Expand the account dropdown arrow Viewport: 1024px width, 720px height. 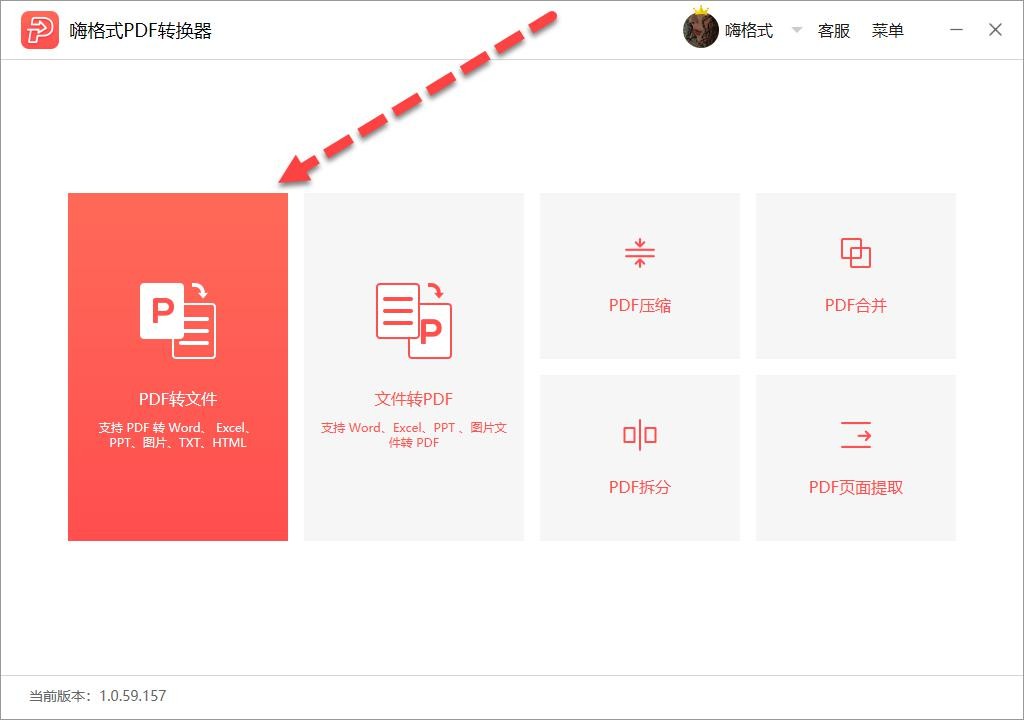797,30
